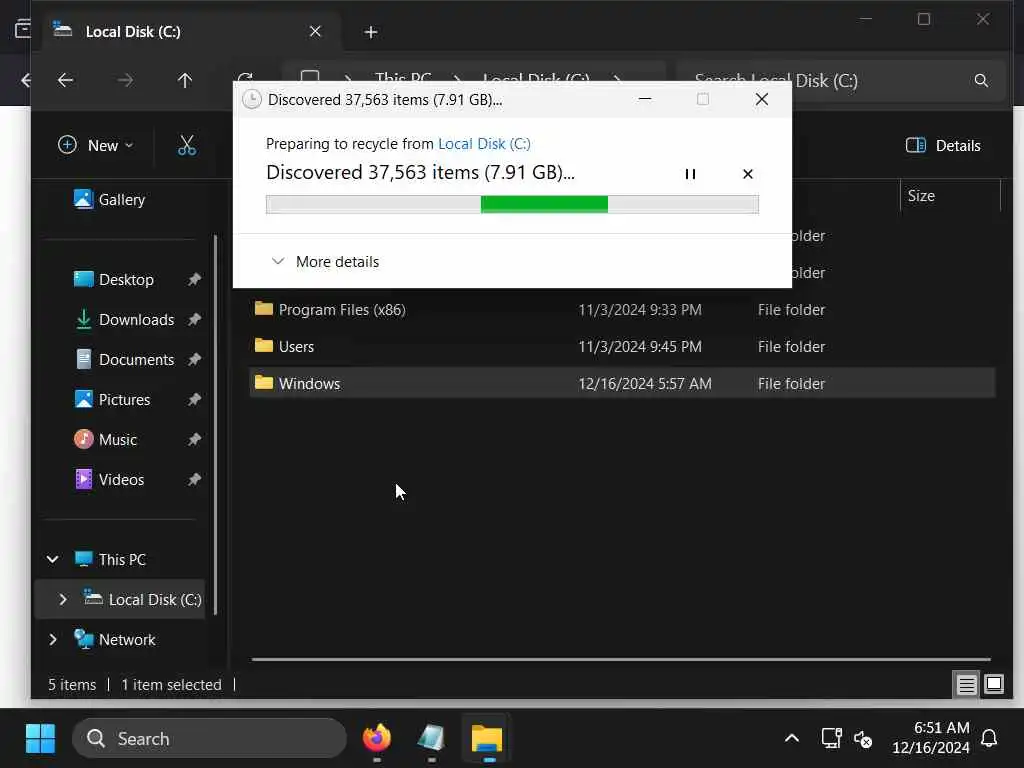Click the network status tray icon

click(x=831, y=738)
